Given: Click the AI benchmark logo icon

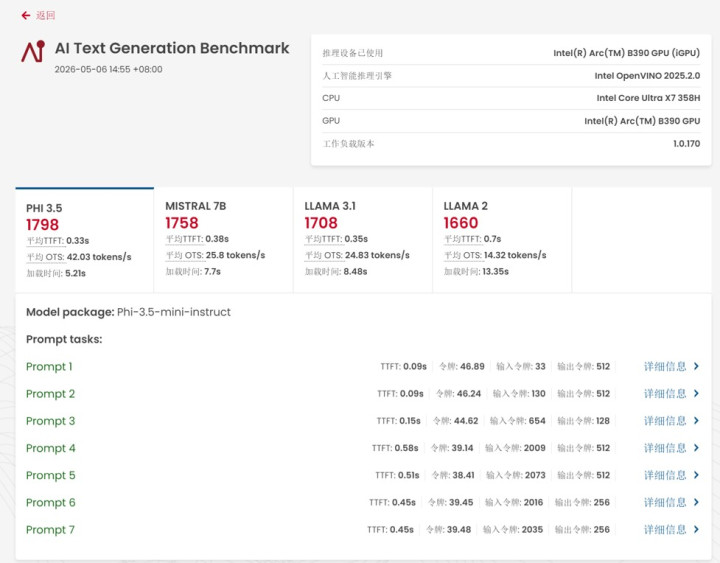Looking at the screenshot, I should click(x=33, y=51).
